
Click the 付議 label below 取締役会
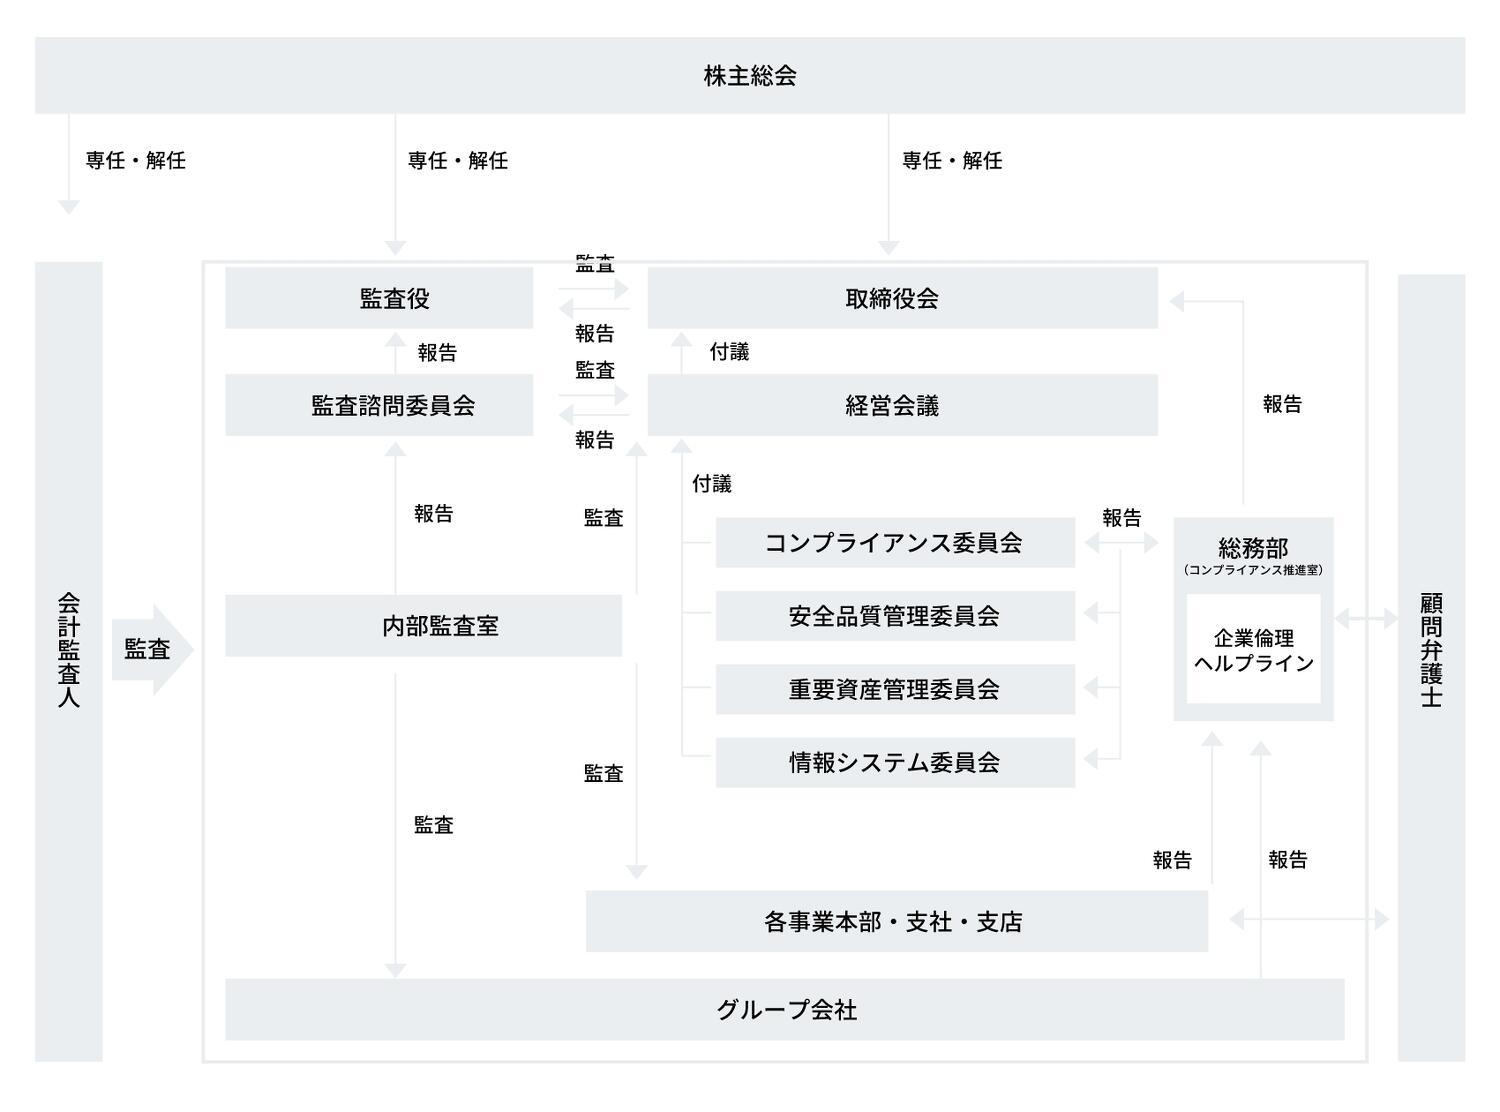click(729, 352)
